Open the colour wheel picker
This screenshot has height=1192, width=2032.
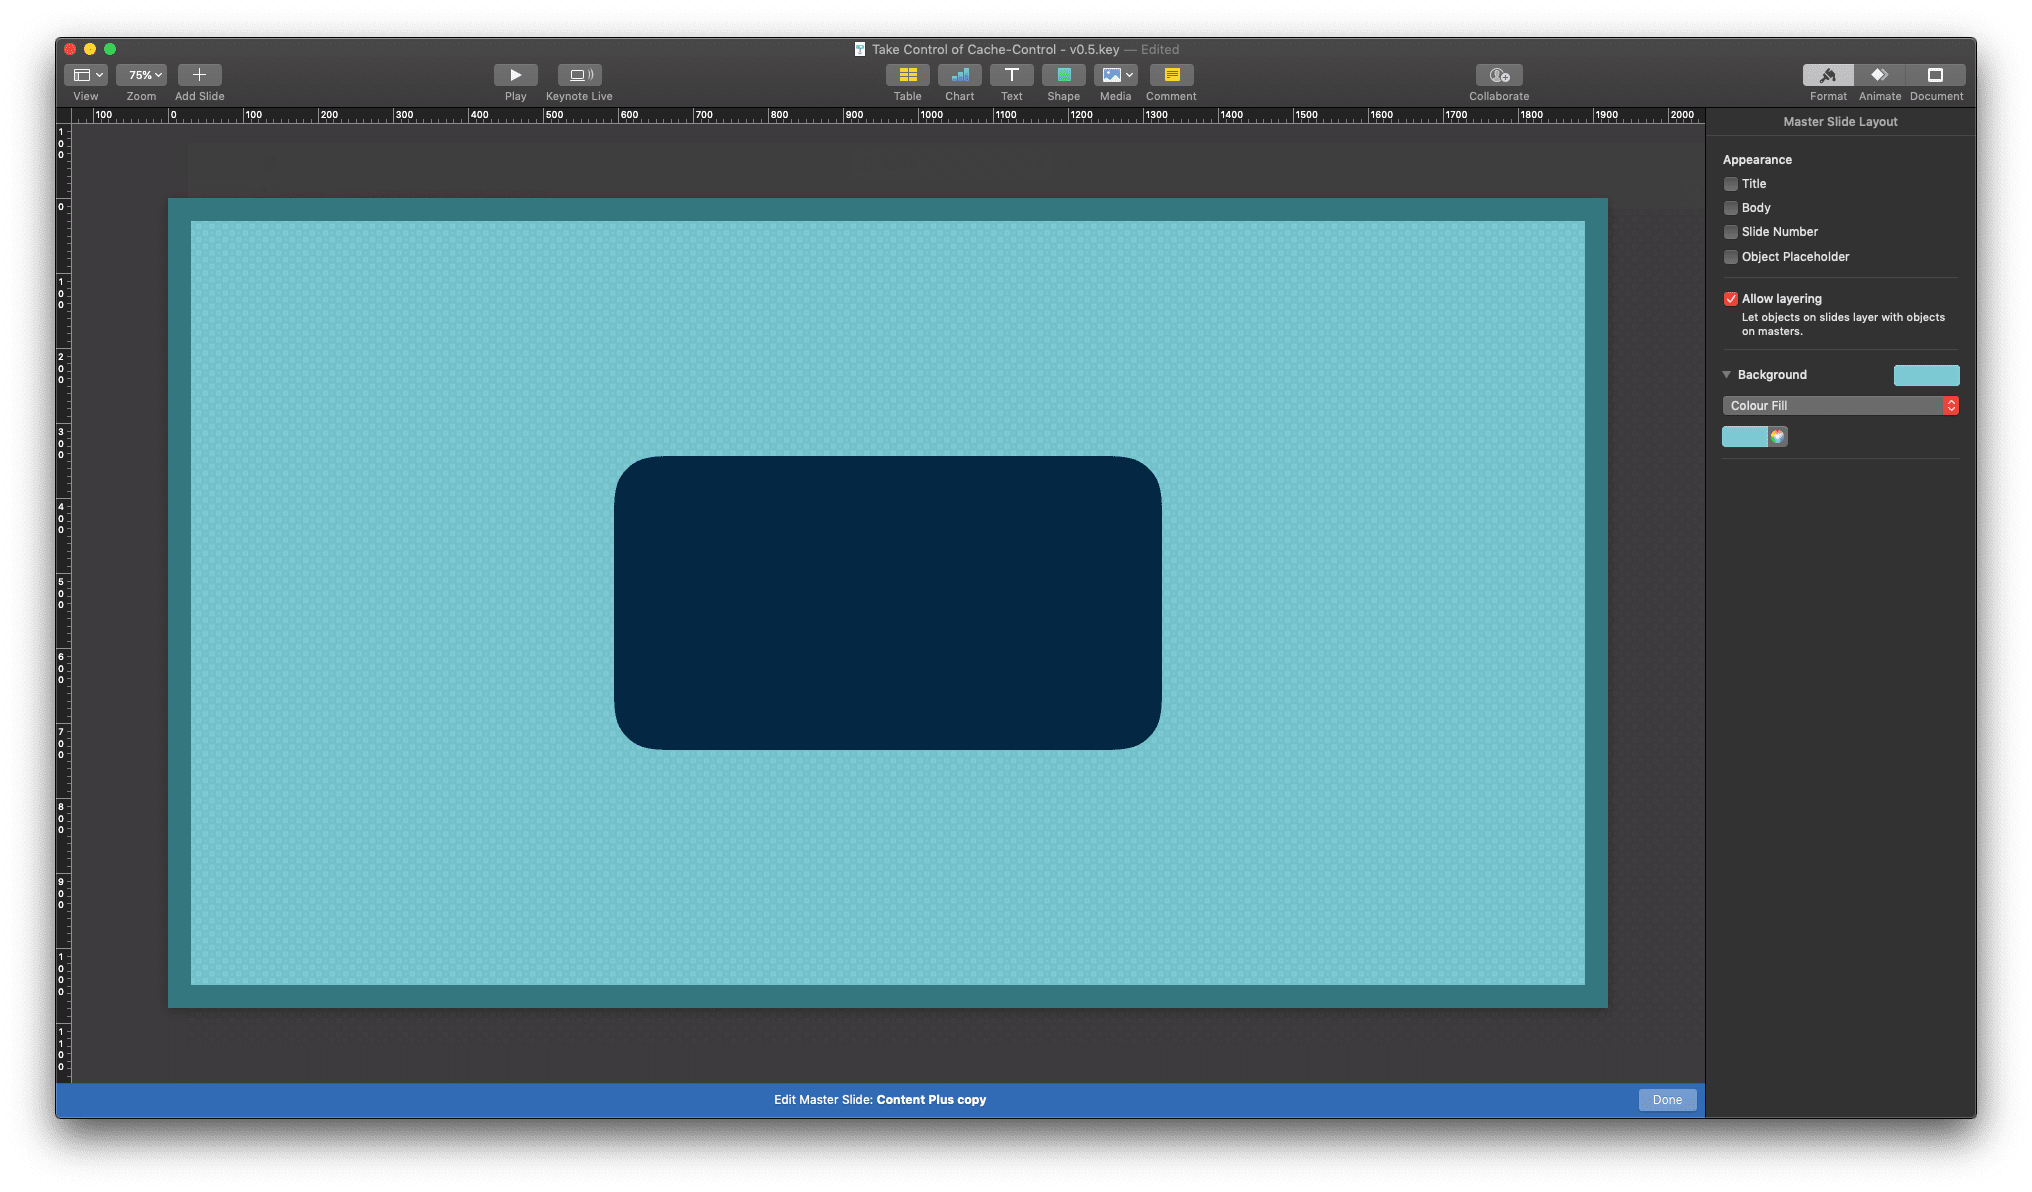1777,436
